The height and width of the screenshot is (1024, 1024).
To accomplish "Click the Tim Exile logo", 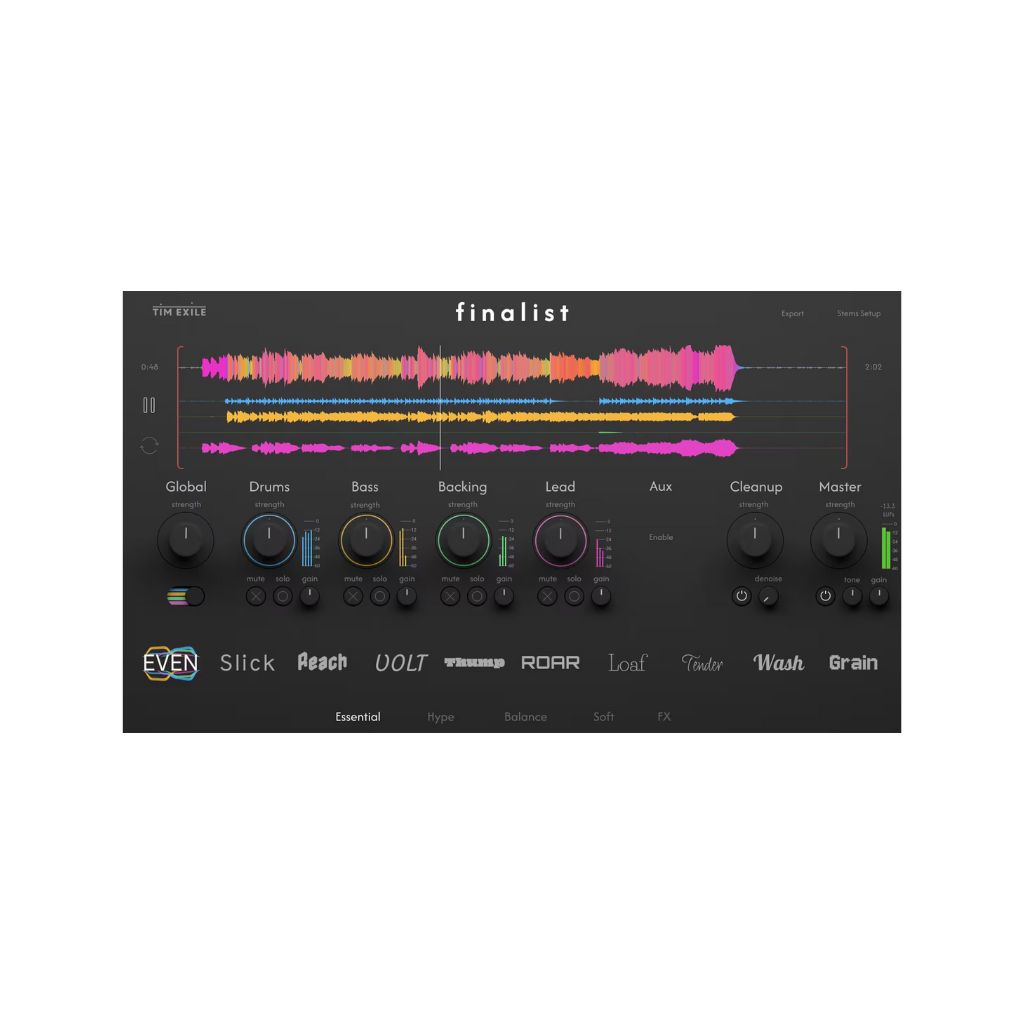I will click(179, 311).
